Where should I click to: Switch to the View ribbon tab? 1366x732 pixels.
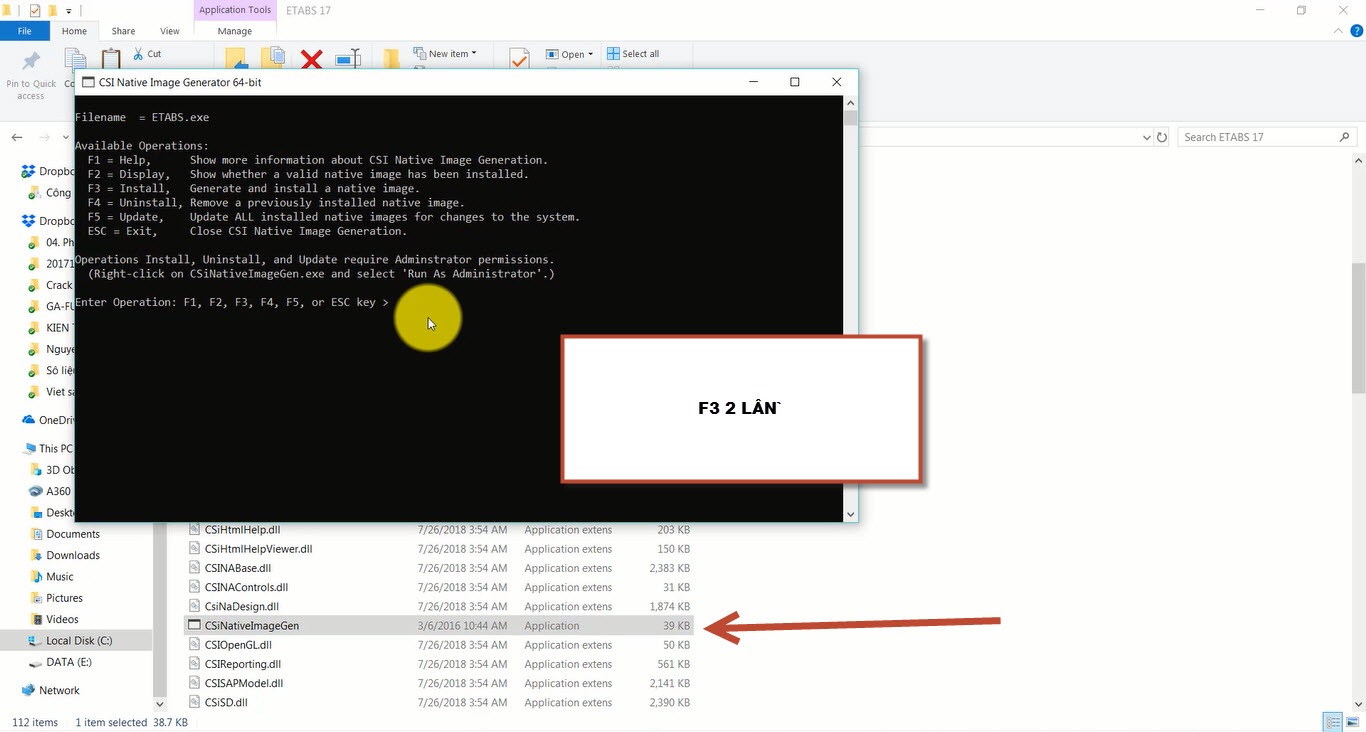click(x=170, y=31)
